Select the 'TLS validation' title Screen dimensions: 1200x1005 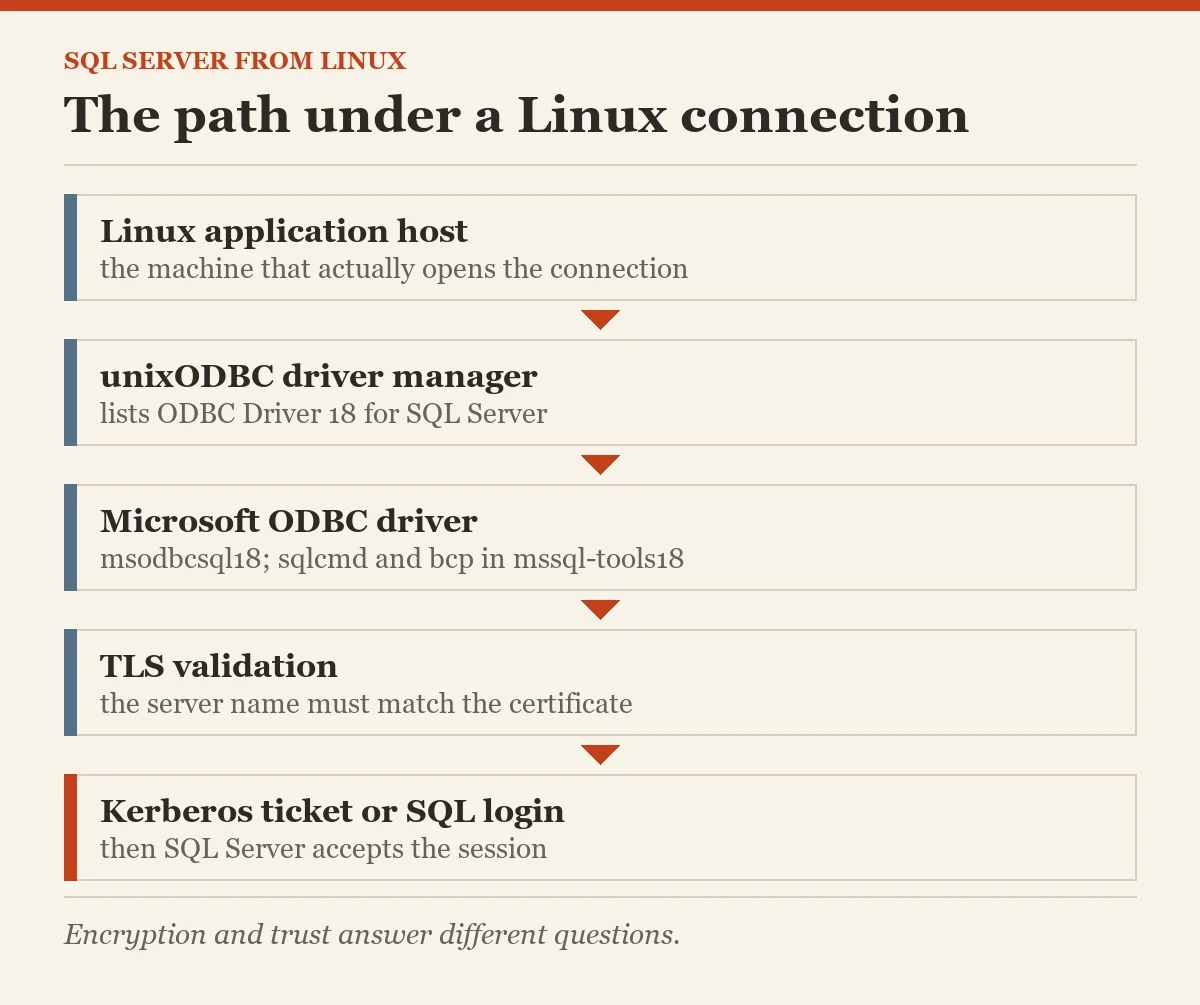219,666
